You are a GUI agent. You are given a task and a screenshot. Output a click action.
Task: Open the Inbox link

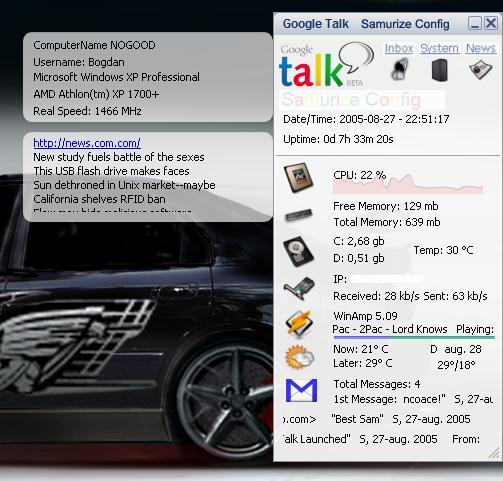(399, 49)
